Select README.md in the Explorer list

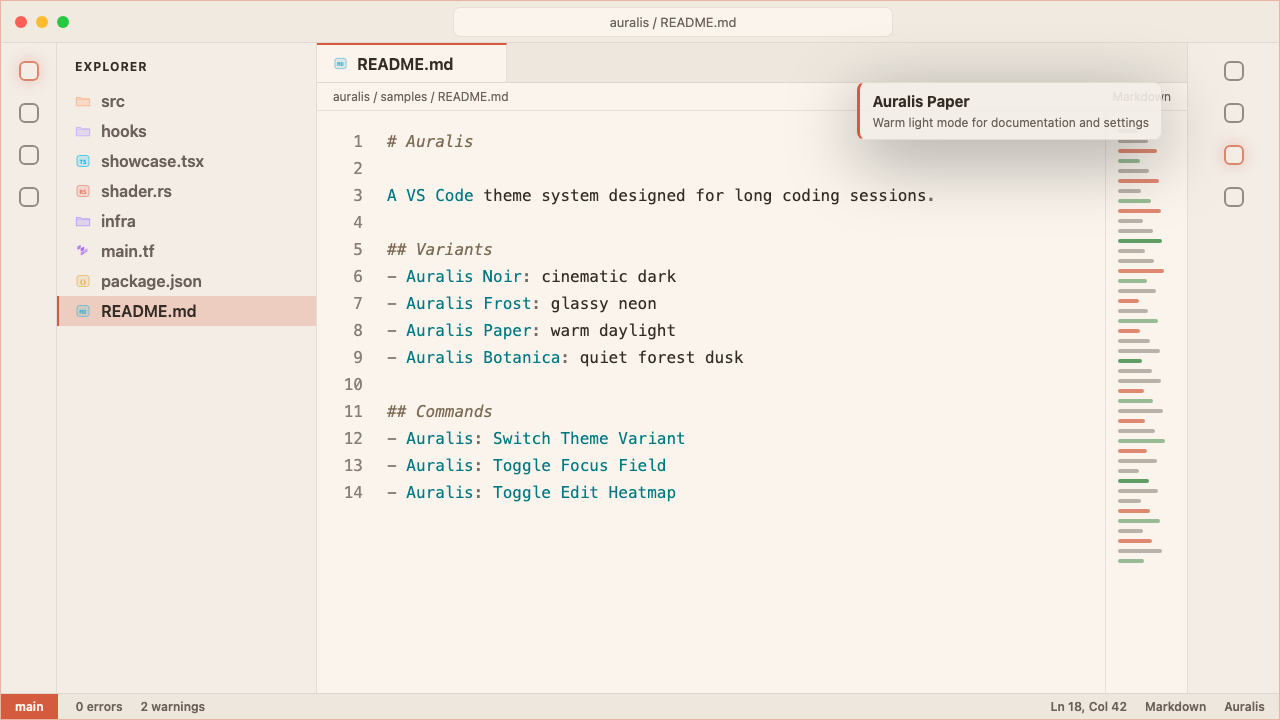click(x=186, y=311)
